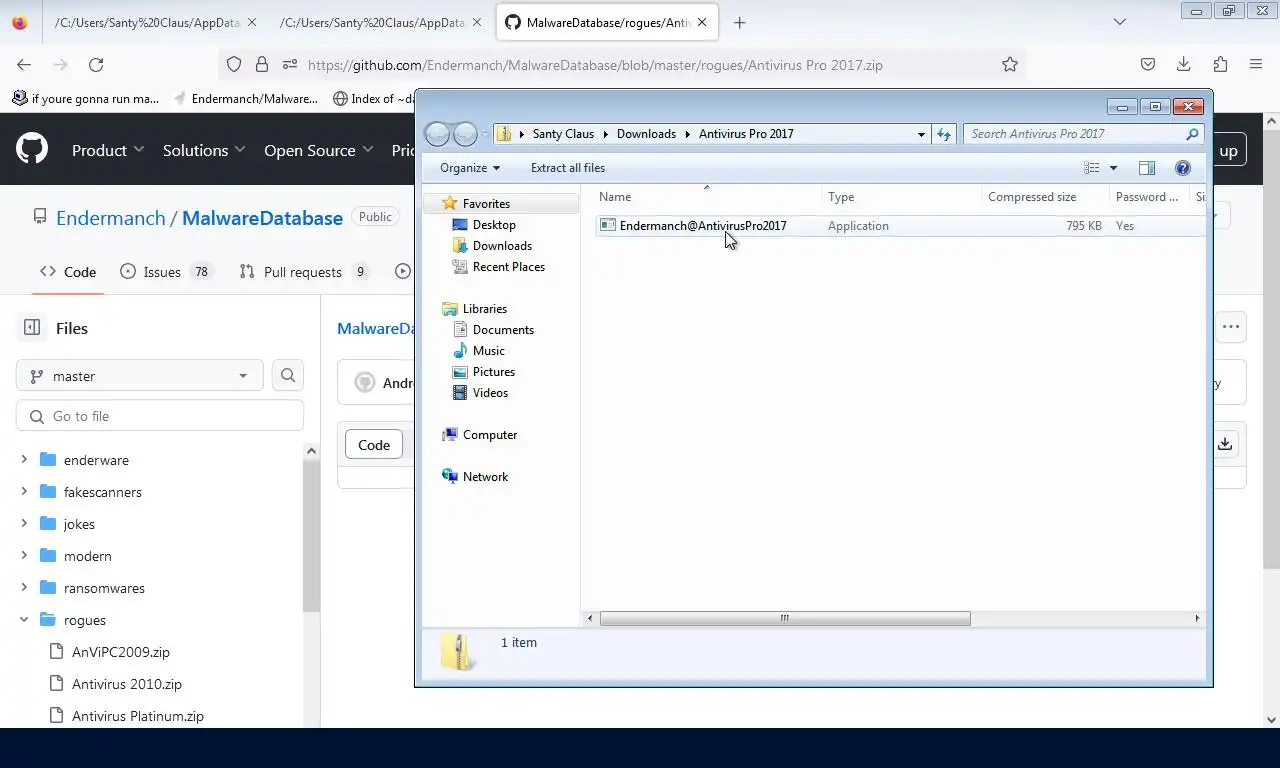The height and width of the screenshot is (768, 1280).
Task: Open Antivirus 2010.zip in the file tree
Action: pos(127,684)
